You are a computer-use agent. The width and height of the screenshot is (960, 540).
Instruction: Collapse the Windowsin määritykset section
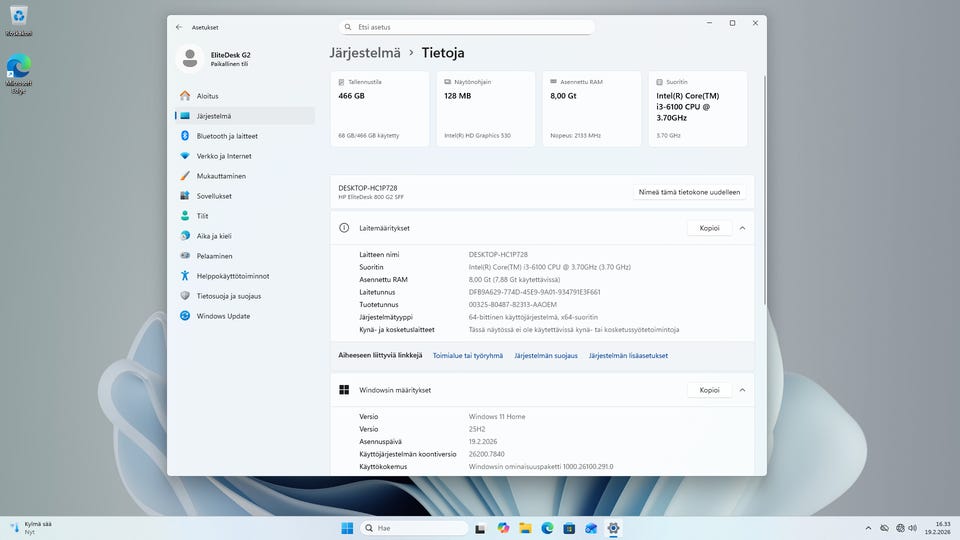click(x=742, y=390)
